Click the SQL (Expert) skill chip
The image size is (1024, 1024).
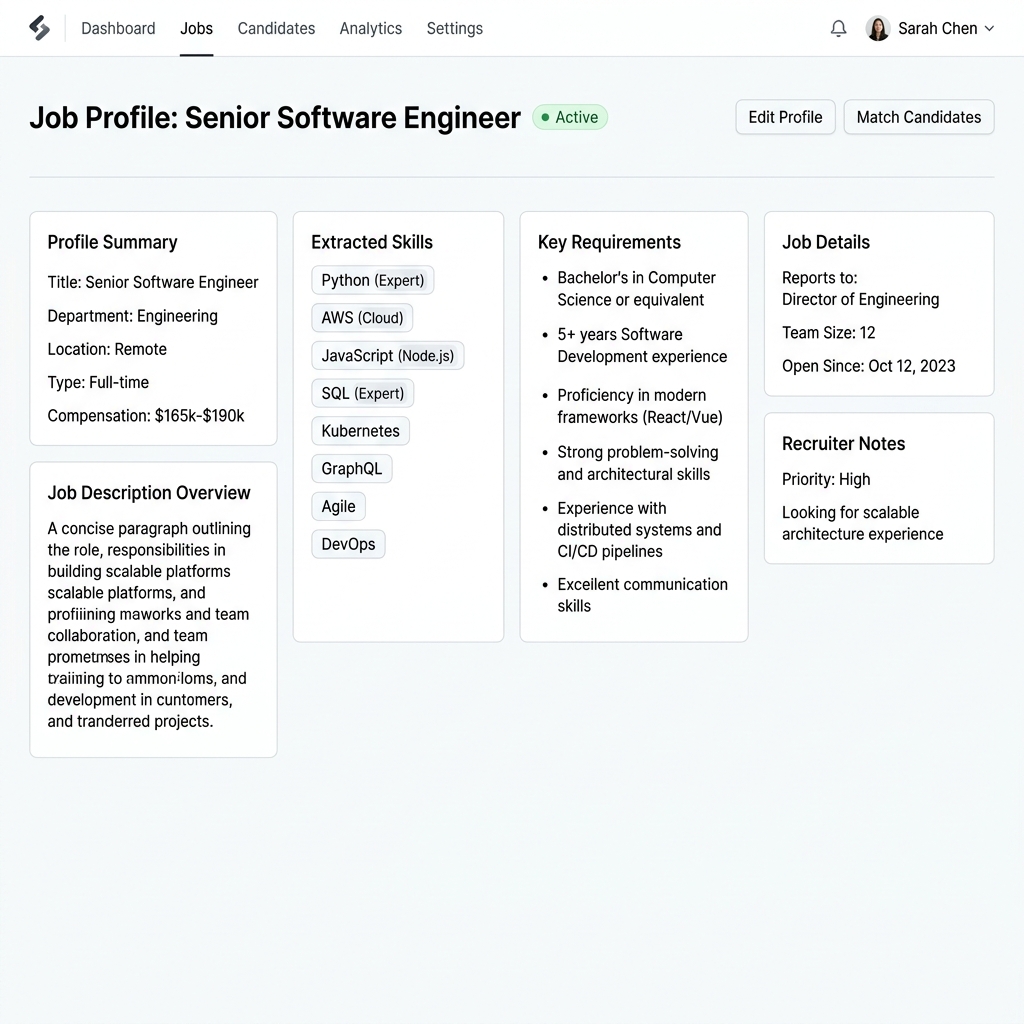[x=363, y=393]
